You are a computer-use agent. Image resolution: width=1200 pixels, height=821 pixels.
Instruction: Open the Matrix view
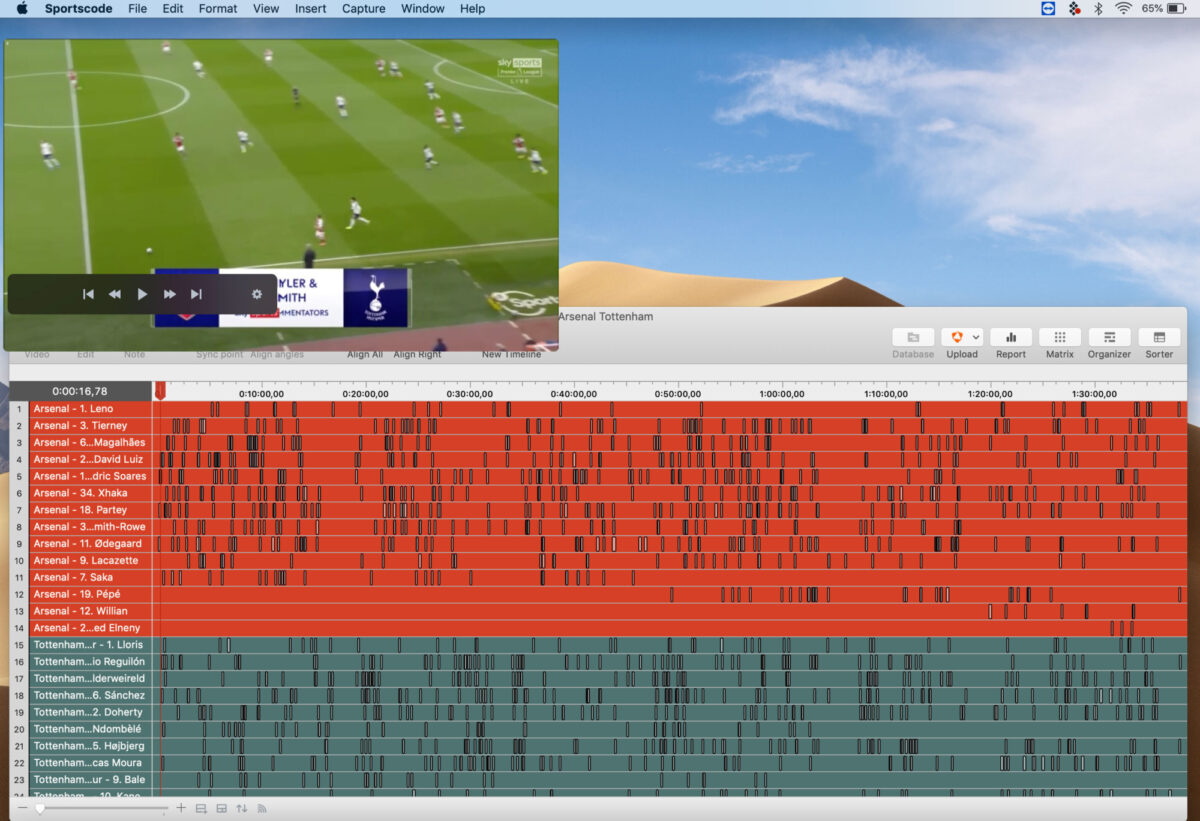[1059, 338]
